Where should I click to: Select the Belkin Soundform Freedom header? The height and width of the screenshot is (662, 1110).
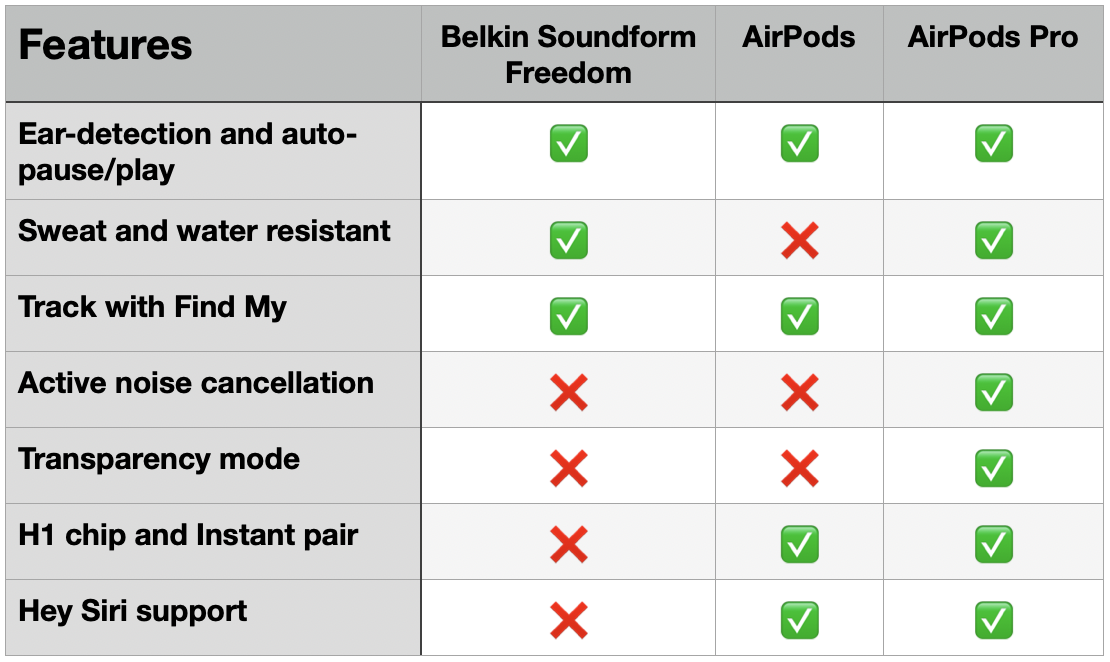(568, 55)
